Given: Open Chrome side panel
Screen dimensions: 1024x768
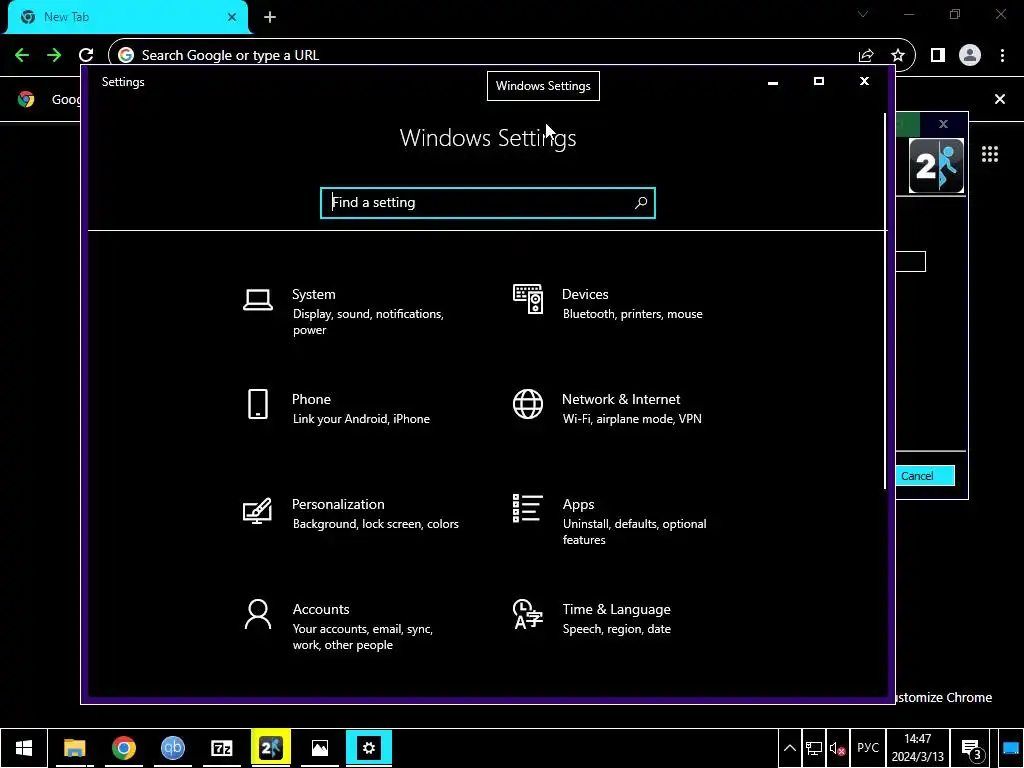Looking at the screenshot, I should (938, 56).
